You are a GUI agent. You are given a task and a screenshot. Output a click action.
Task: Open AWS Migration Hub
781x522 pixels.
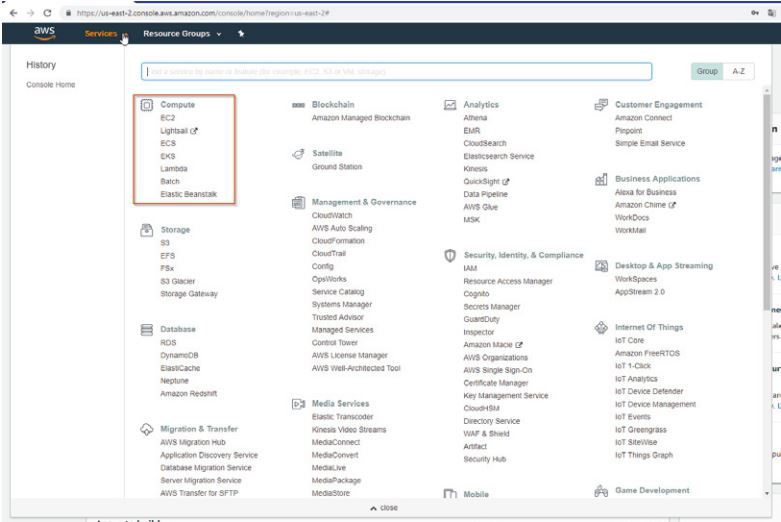pos(193,442)
